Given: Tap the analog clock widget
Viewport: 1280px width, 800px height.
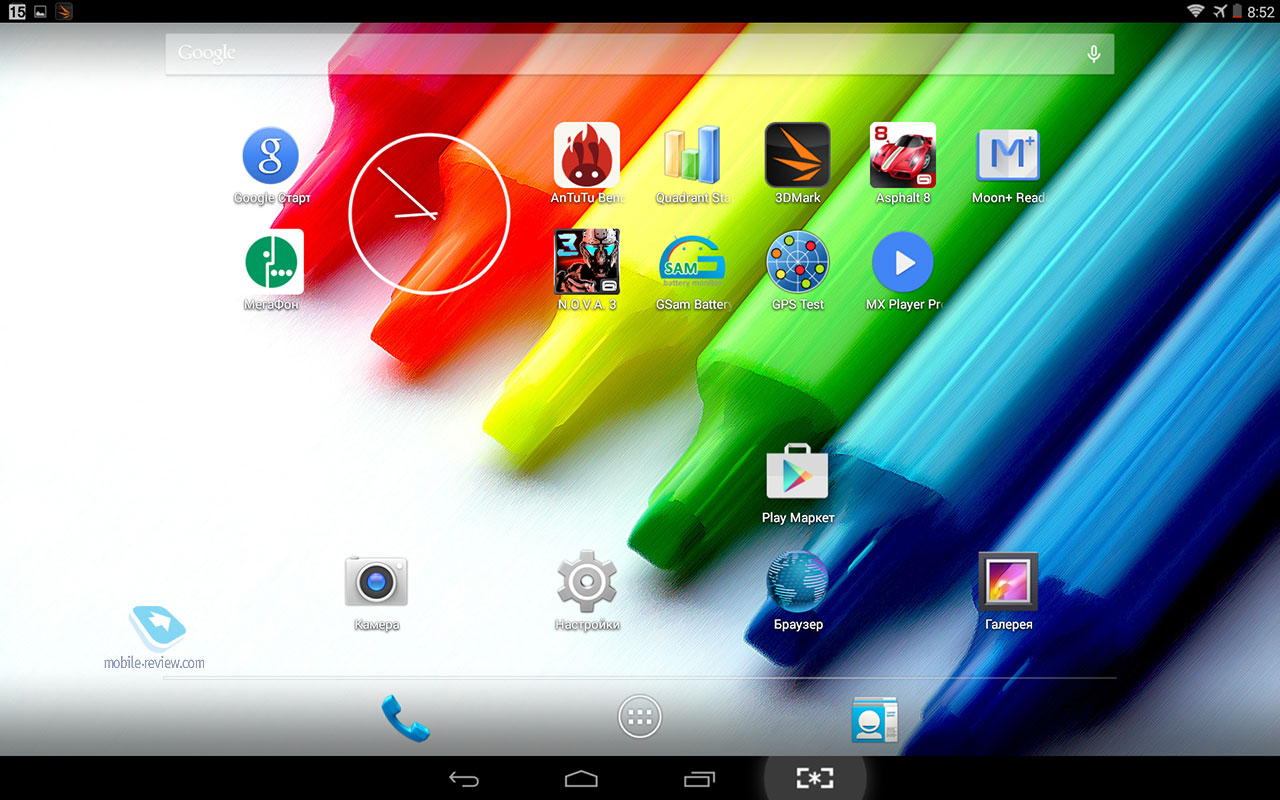Looking at the screenshot, I should coord(429,213).
